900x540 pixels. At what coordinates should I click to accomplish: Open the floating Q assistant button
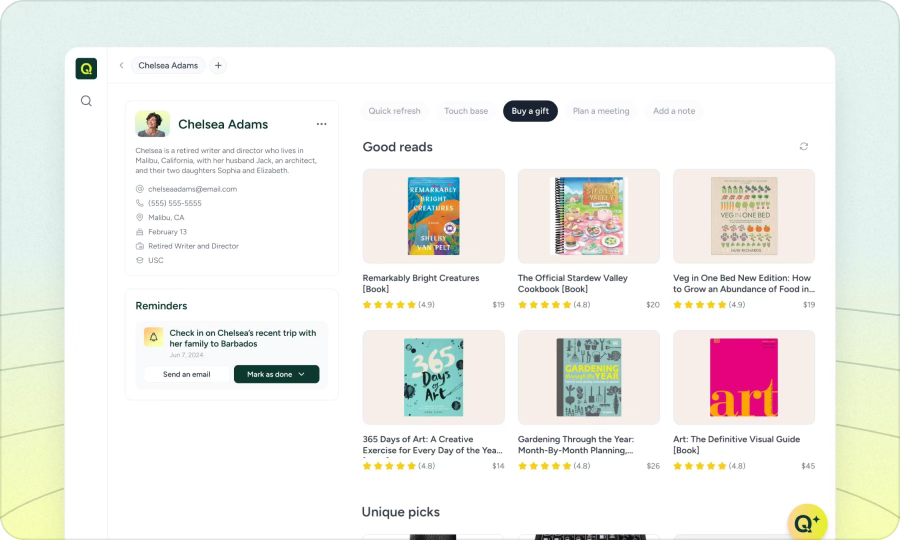click(807, 522)
